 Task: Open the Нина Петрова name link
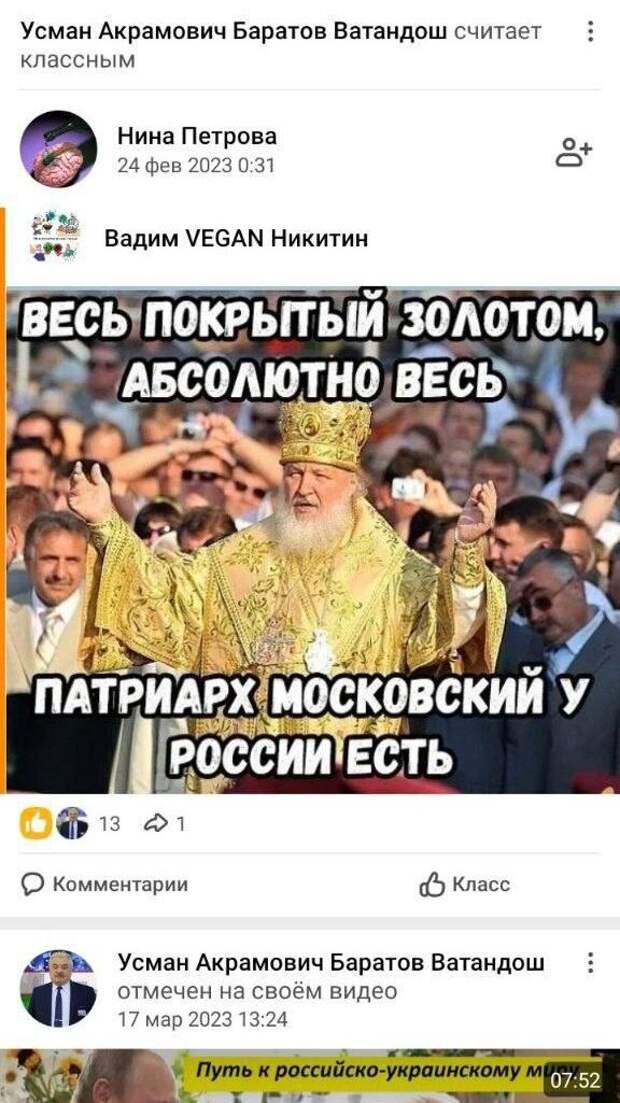tap(197, 136)
